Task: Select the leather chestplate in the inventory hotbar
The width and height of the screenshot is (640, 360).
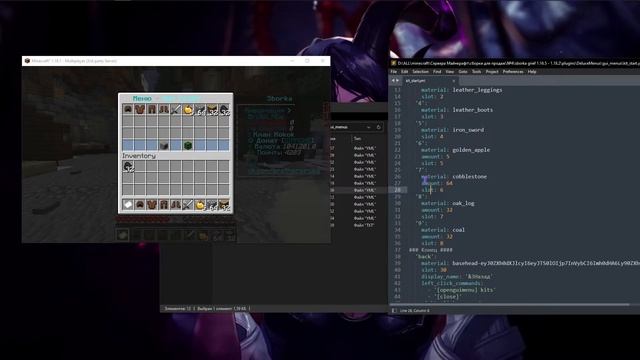Action: 152,204
